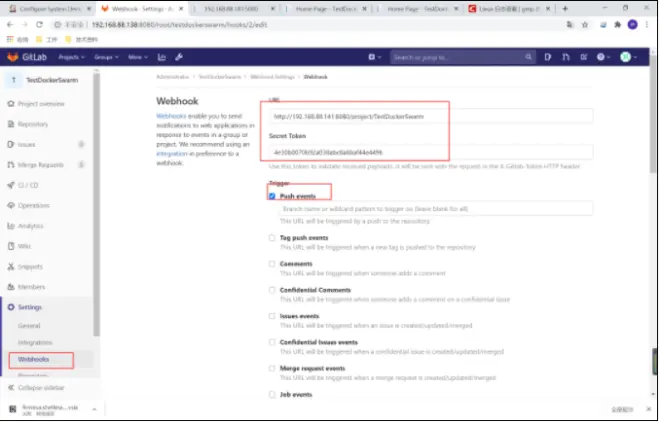Viewport: 660px width, 422px height.
Task: Follow the Webhooks link in description
Action: click(x=171, y=116)
